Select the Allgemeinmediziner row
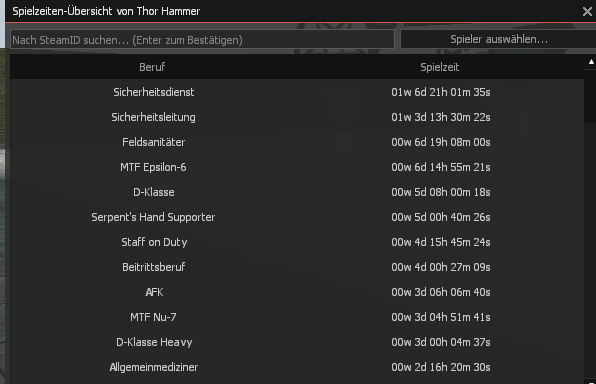Screen dimensions: 596x384 tap(297, 367)
